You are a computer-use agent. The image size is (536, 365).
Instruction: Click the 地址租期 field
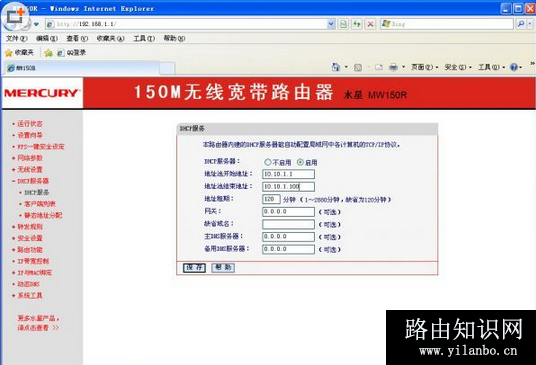pyautogui.click(x=271, y=199)
